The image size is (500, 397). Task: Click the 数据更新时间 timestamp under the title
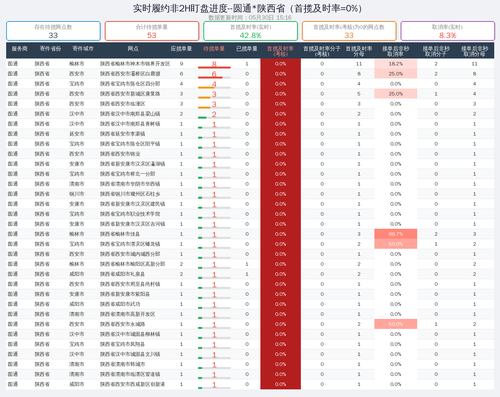tap(250, 17)
